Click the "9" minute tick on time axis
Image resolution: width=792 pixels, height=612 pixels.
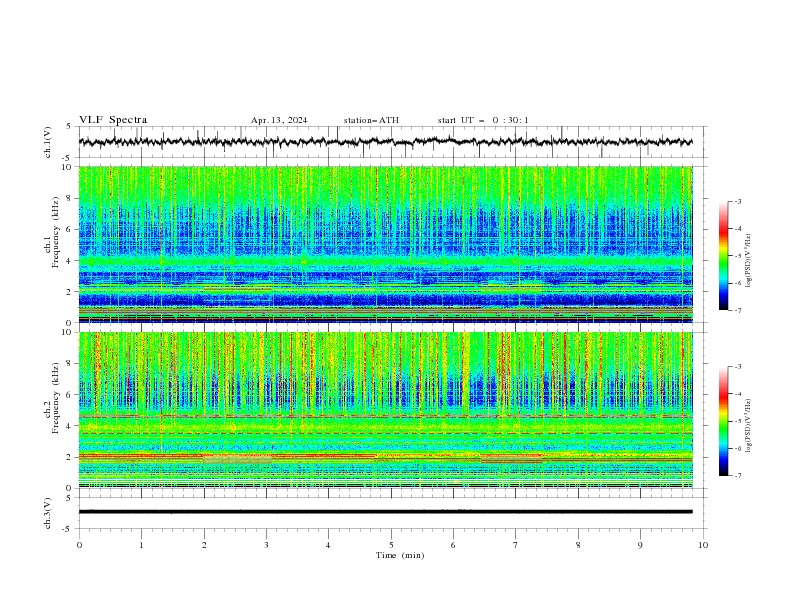coord(640,545)
